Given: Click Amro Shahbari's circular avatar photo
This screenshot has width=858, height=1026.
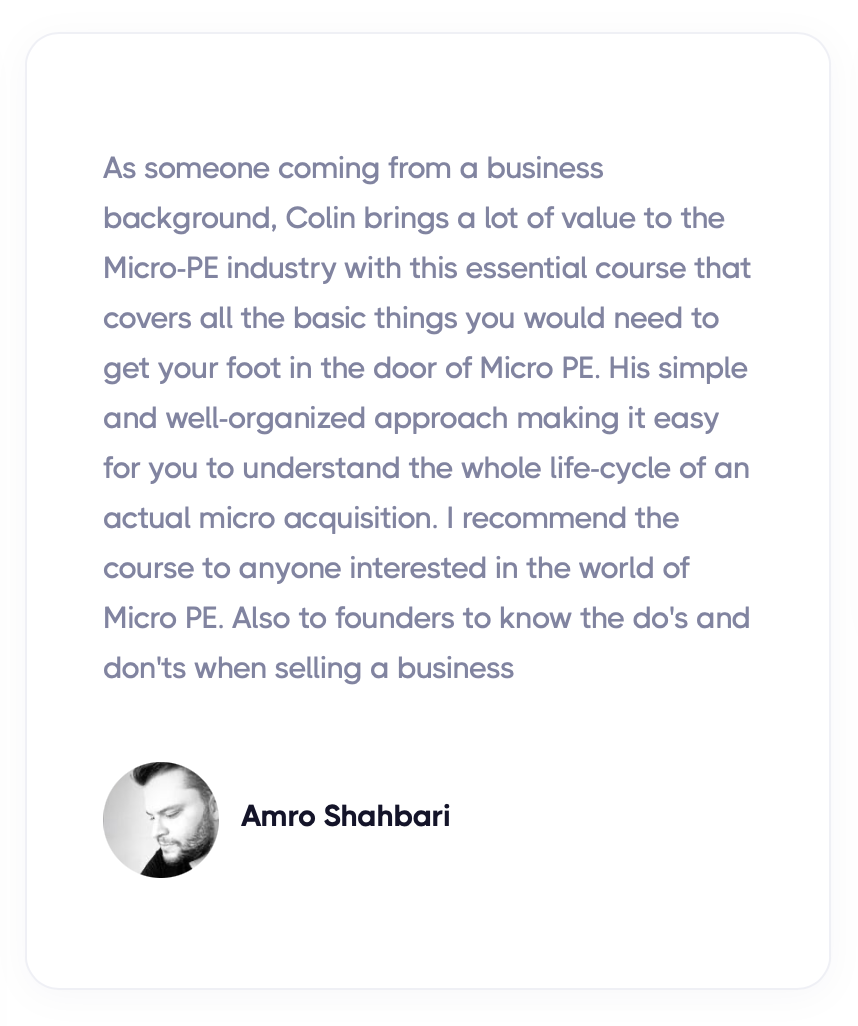Looking at the screenshot, I should click(x=161, y=819).
